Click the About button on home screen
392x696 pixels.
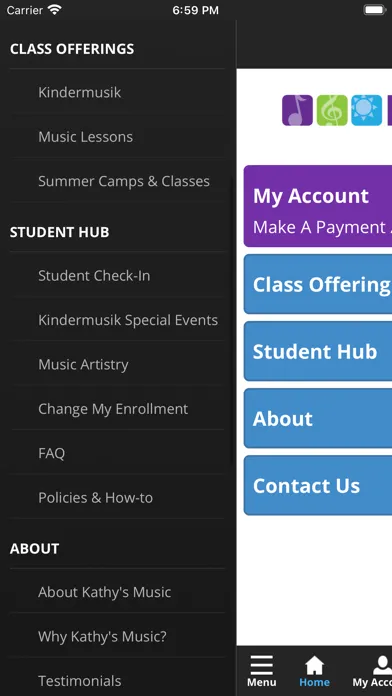pyautogui.click(x=318, y=418)
